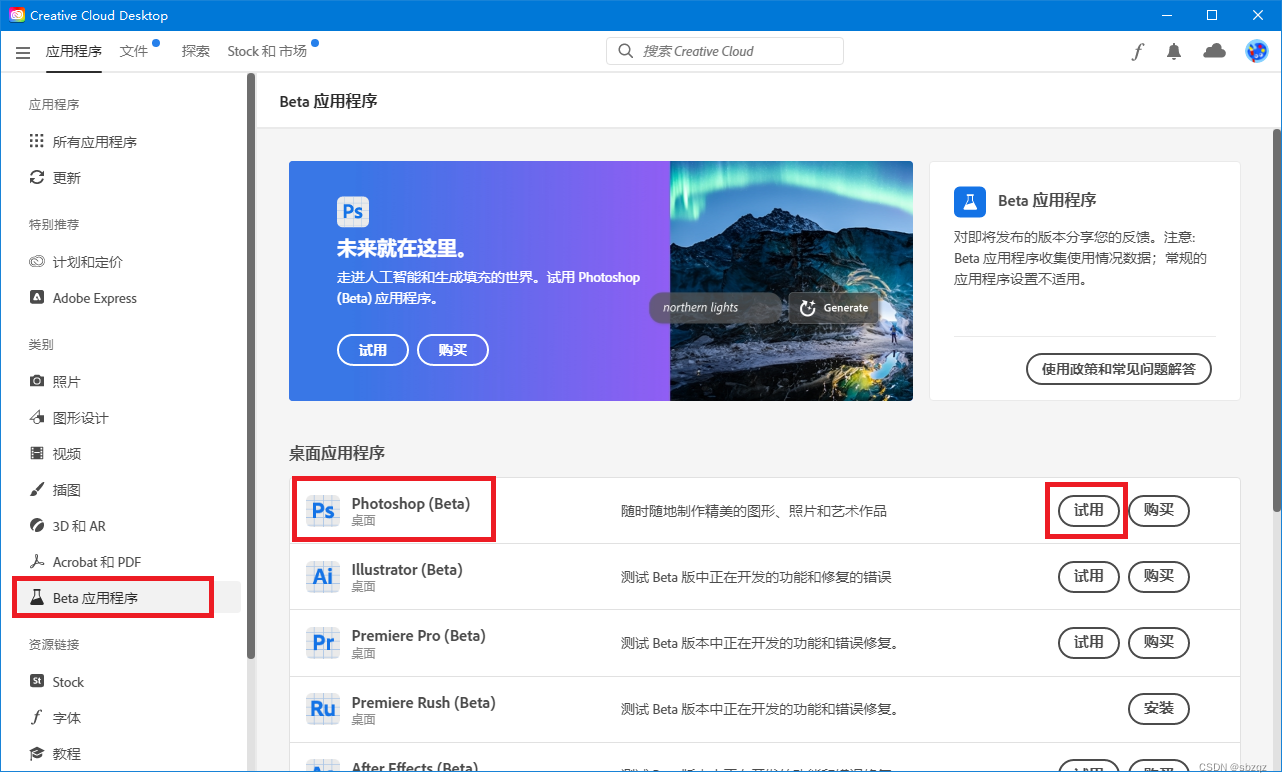The image size is (1282, 782).
Task: Open 使用政策和常见问题解答
Action: point(1119,369)
